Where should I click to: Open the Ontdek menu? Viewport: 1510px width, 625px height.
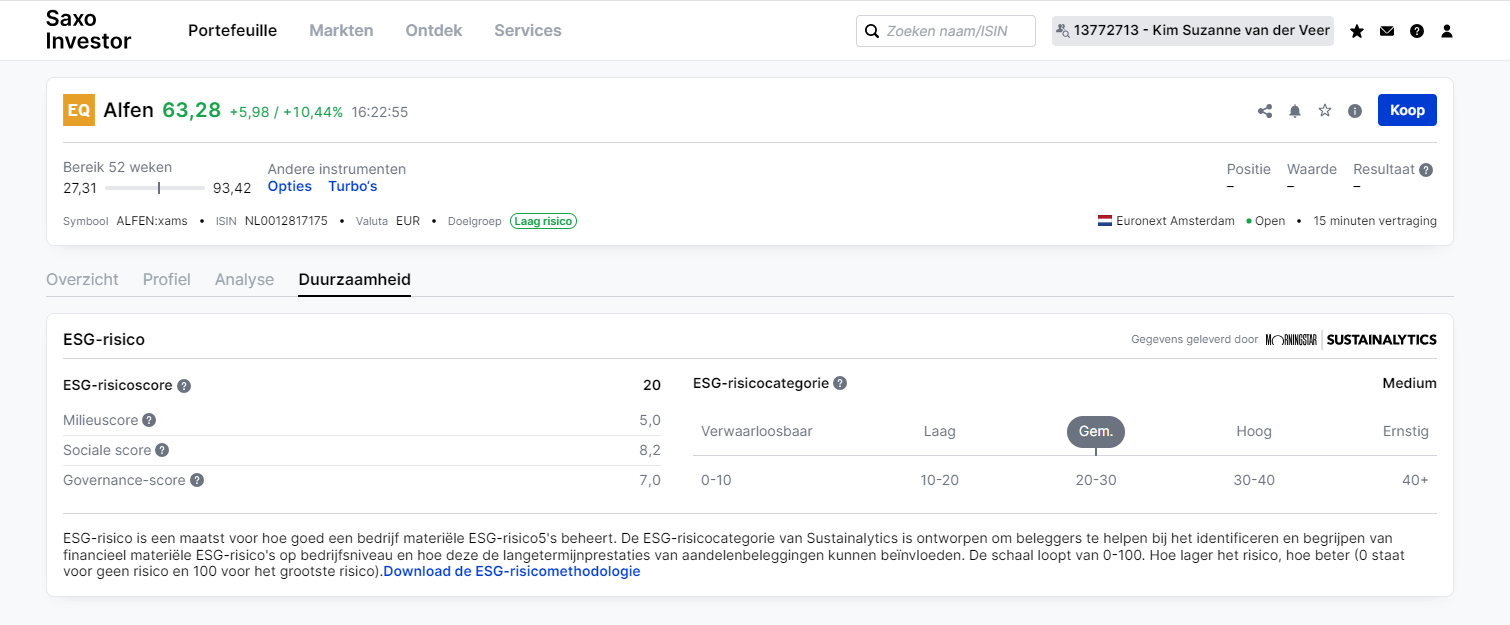(x=434, y=30)
